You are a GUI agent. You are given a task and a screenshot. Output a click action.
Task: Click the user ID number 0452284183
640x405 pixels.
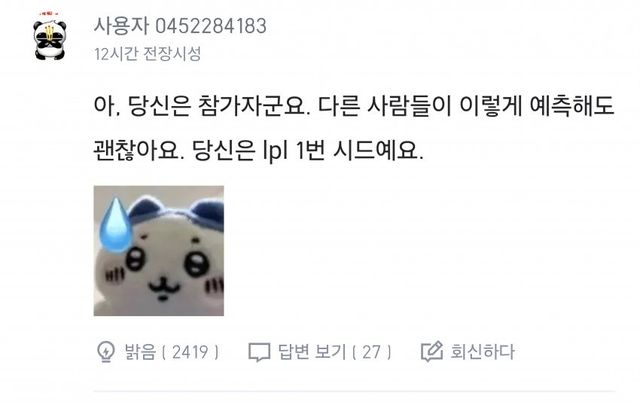pos(211,26)
